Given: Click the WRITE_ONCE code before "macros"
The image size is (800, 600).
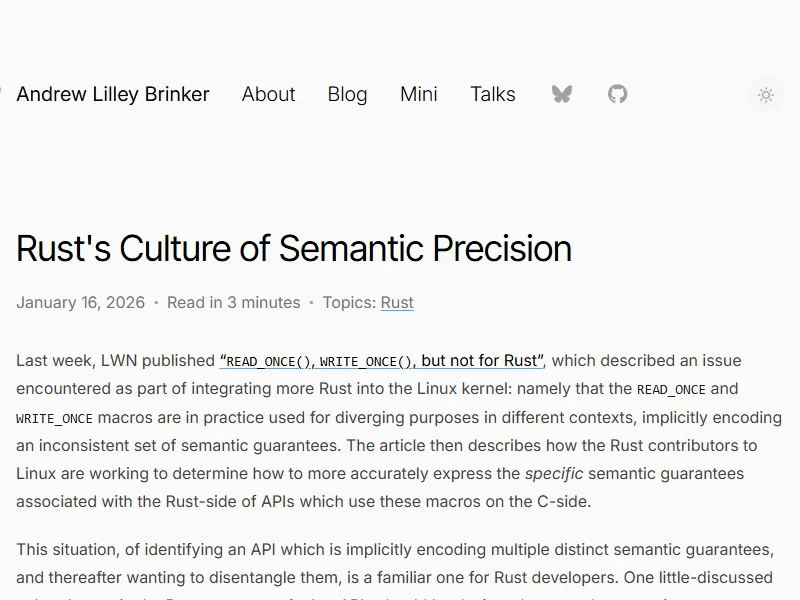Looking at the screenshot, I should coord(54,418).
